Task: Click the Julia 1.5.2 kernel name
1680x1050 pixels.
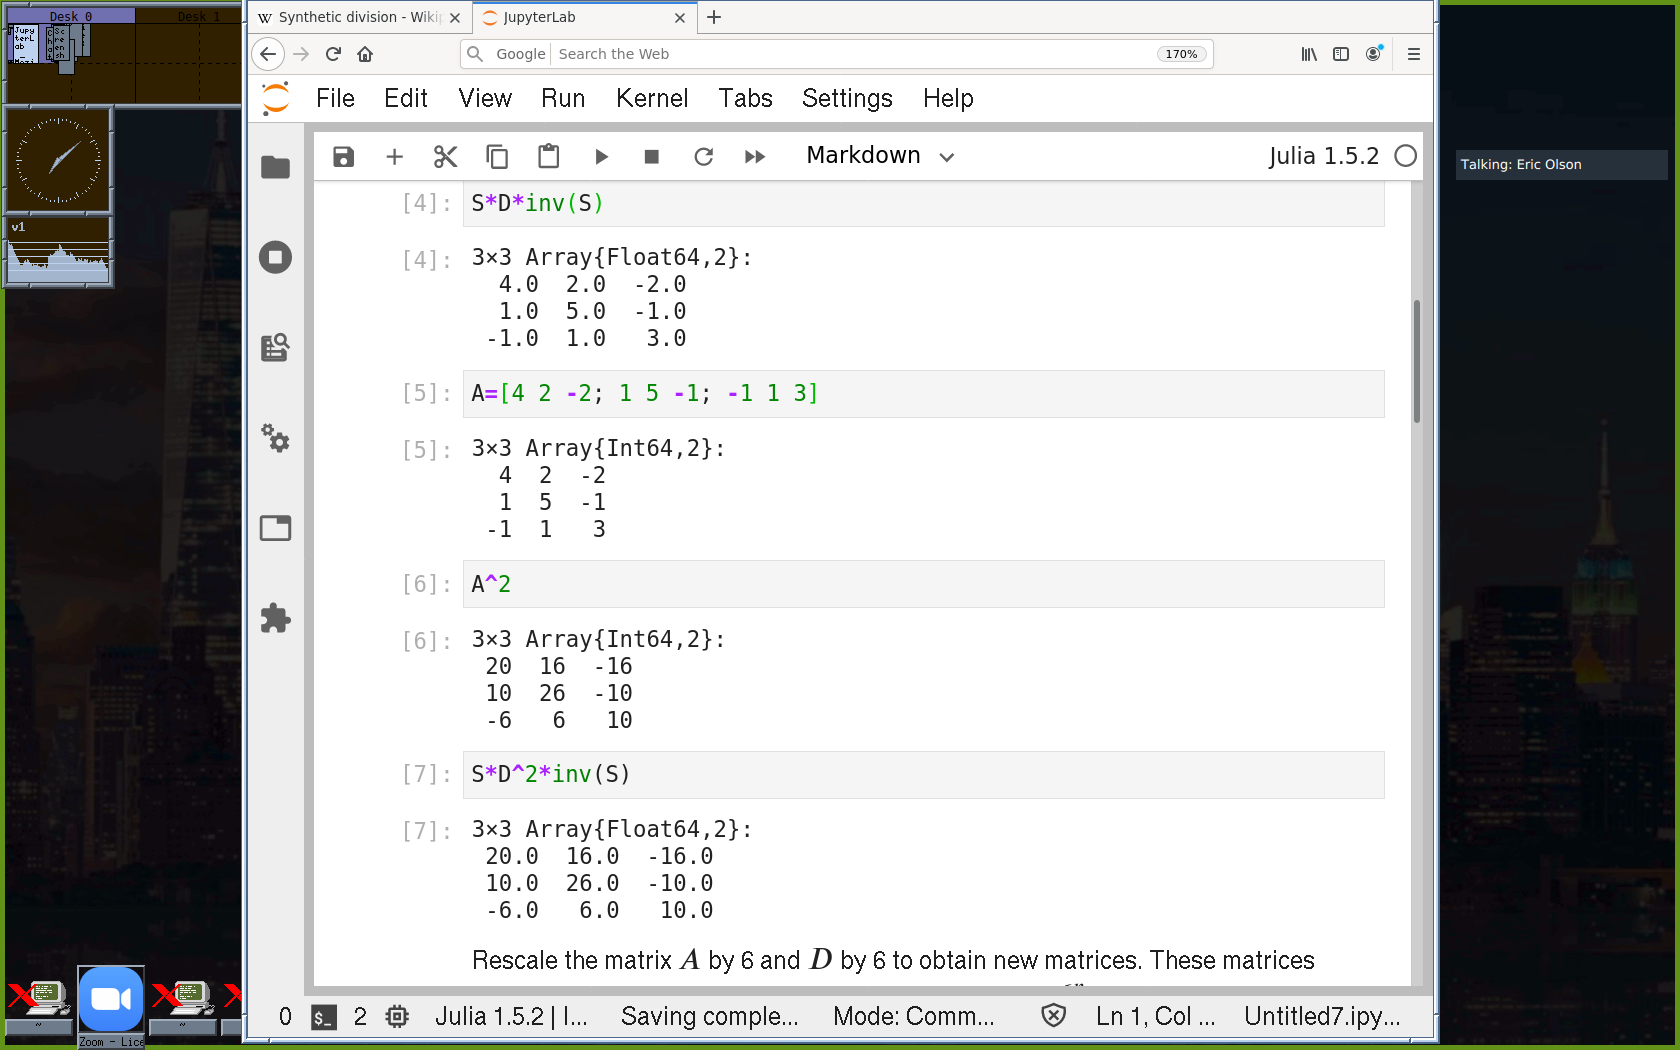Action: [x=1323, y=156]
